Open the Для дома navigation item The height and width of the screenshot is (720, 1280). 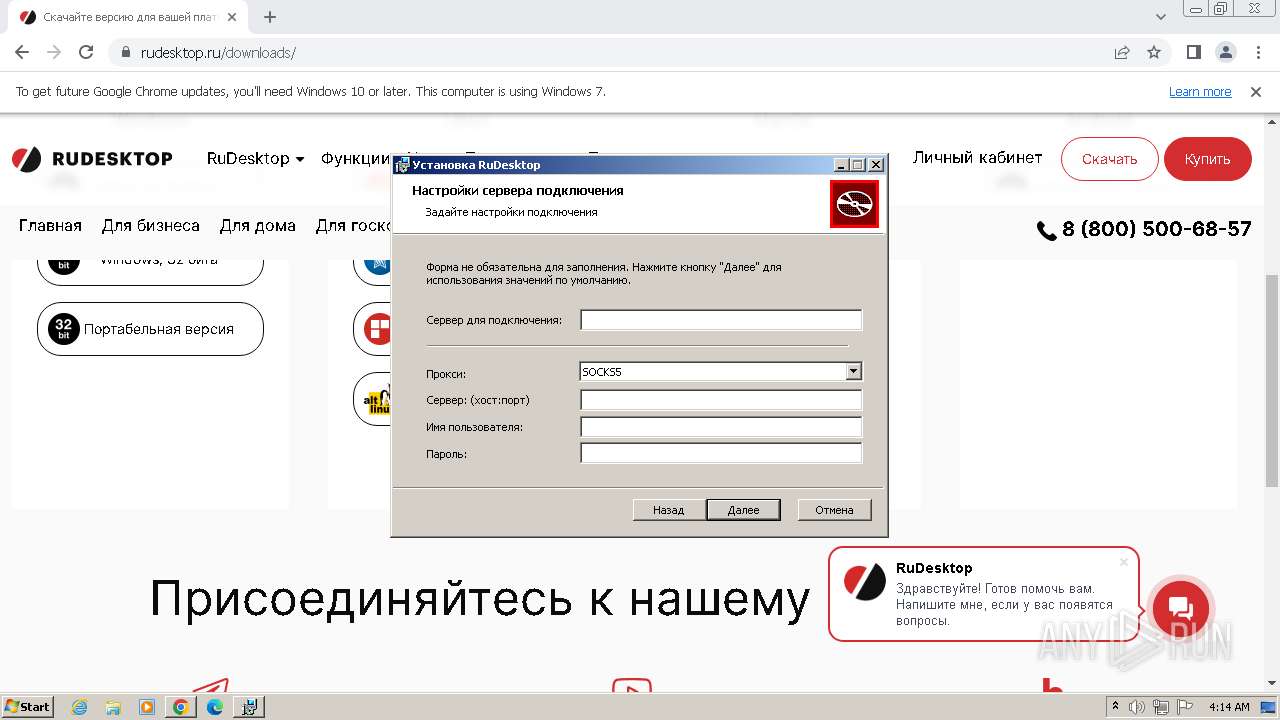(258, 226)
